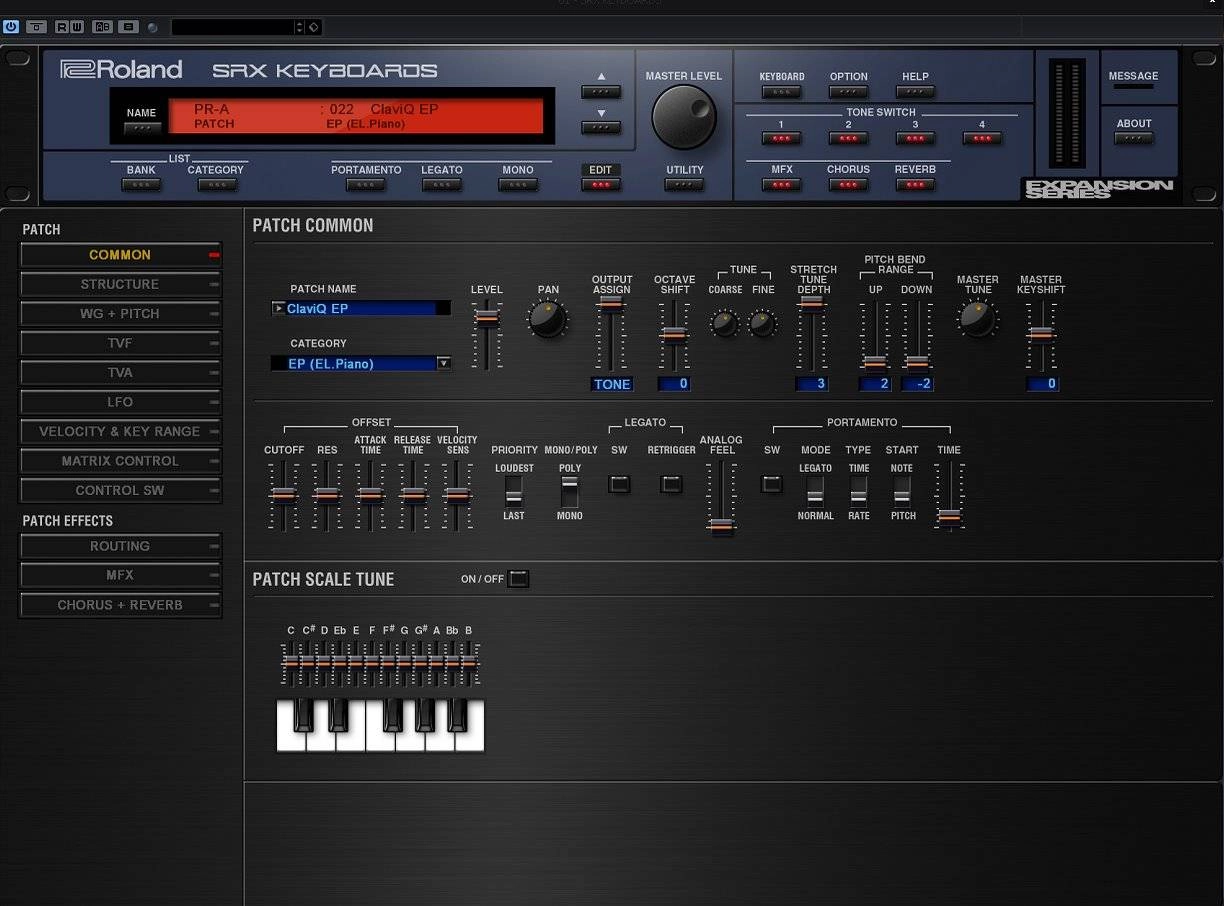Open the ROUTING effects tab
This screenshot has height=906, width=1224.
click(x=120, y=546)
